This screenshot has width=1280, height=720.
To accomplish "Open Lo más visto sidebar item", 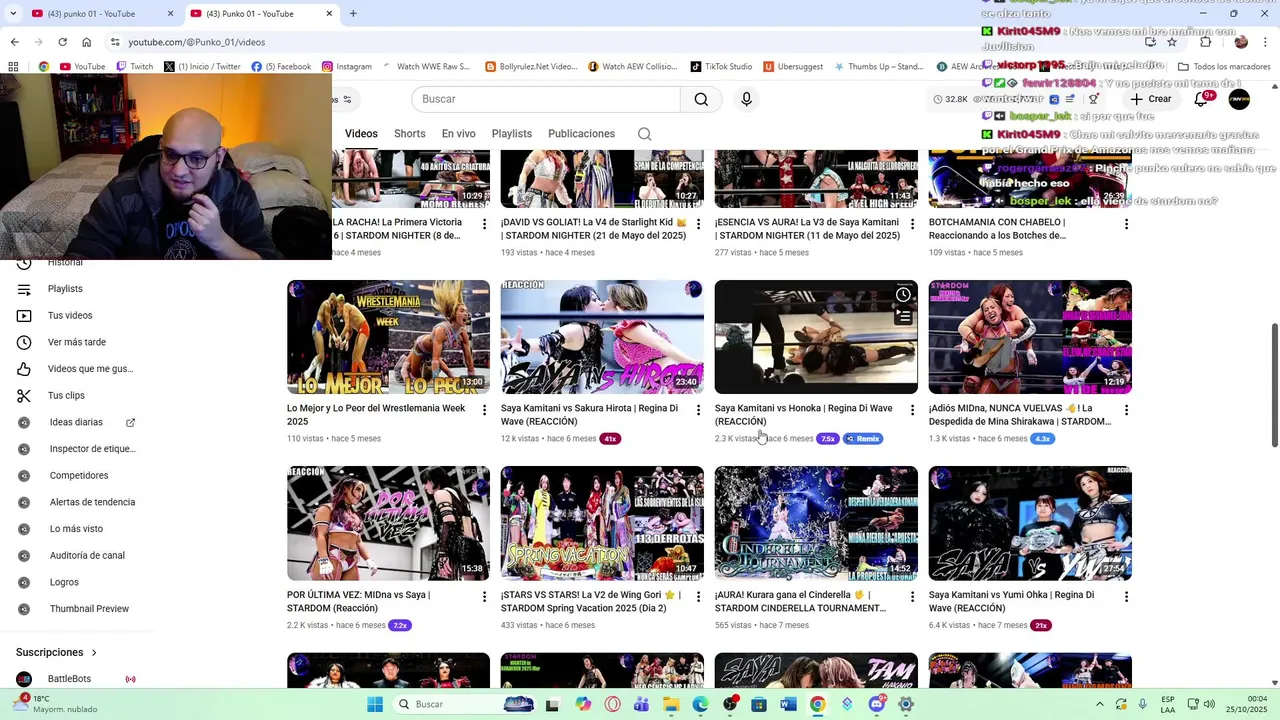I will 77,529.
